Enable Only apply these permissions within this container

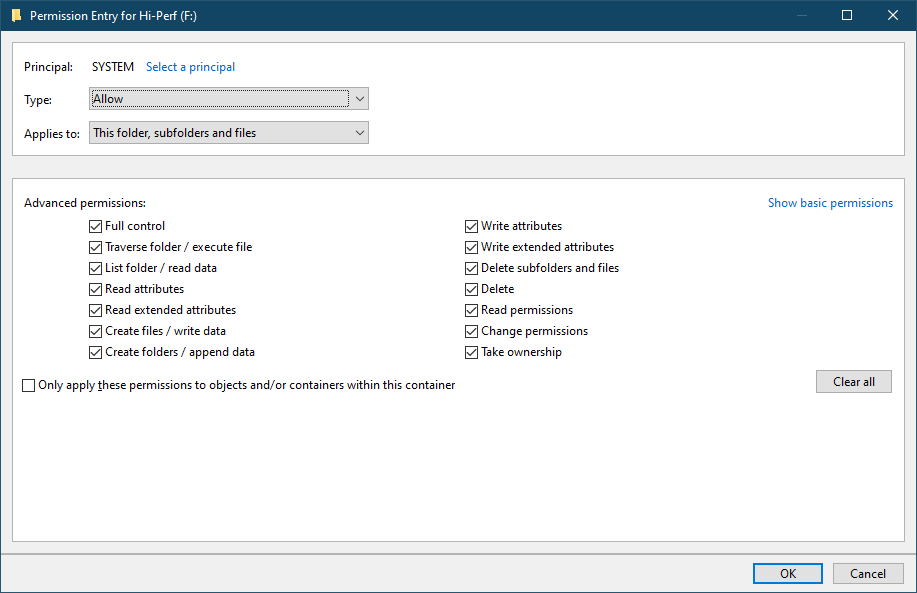[29, 385]
